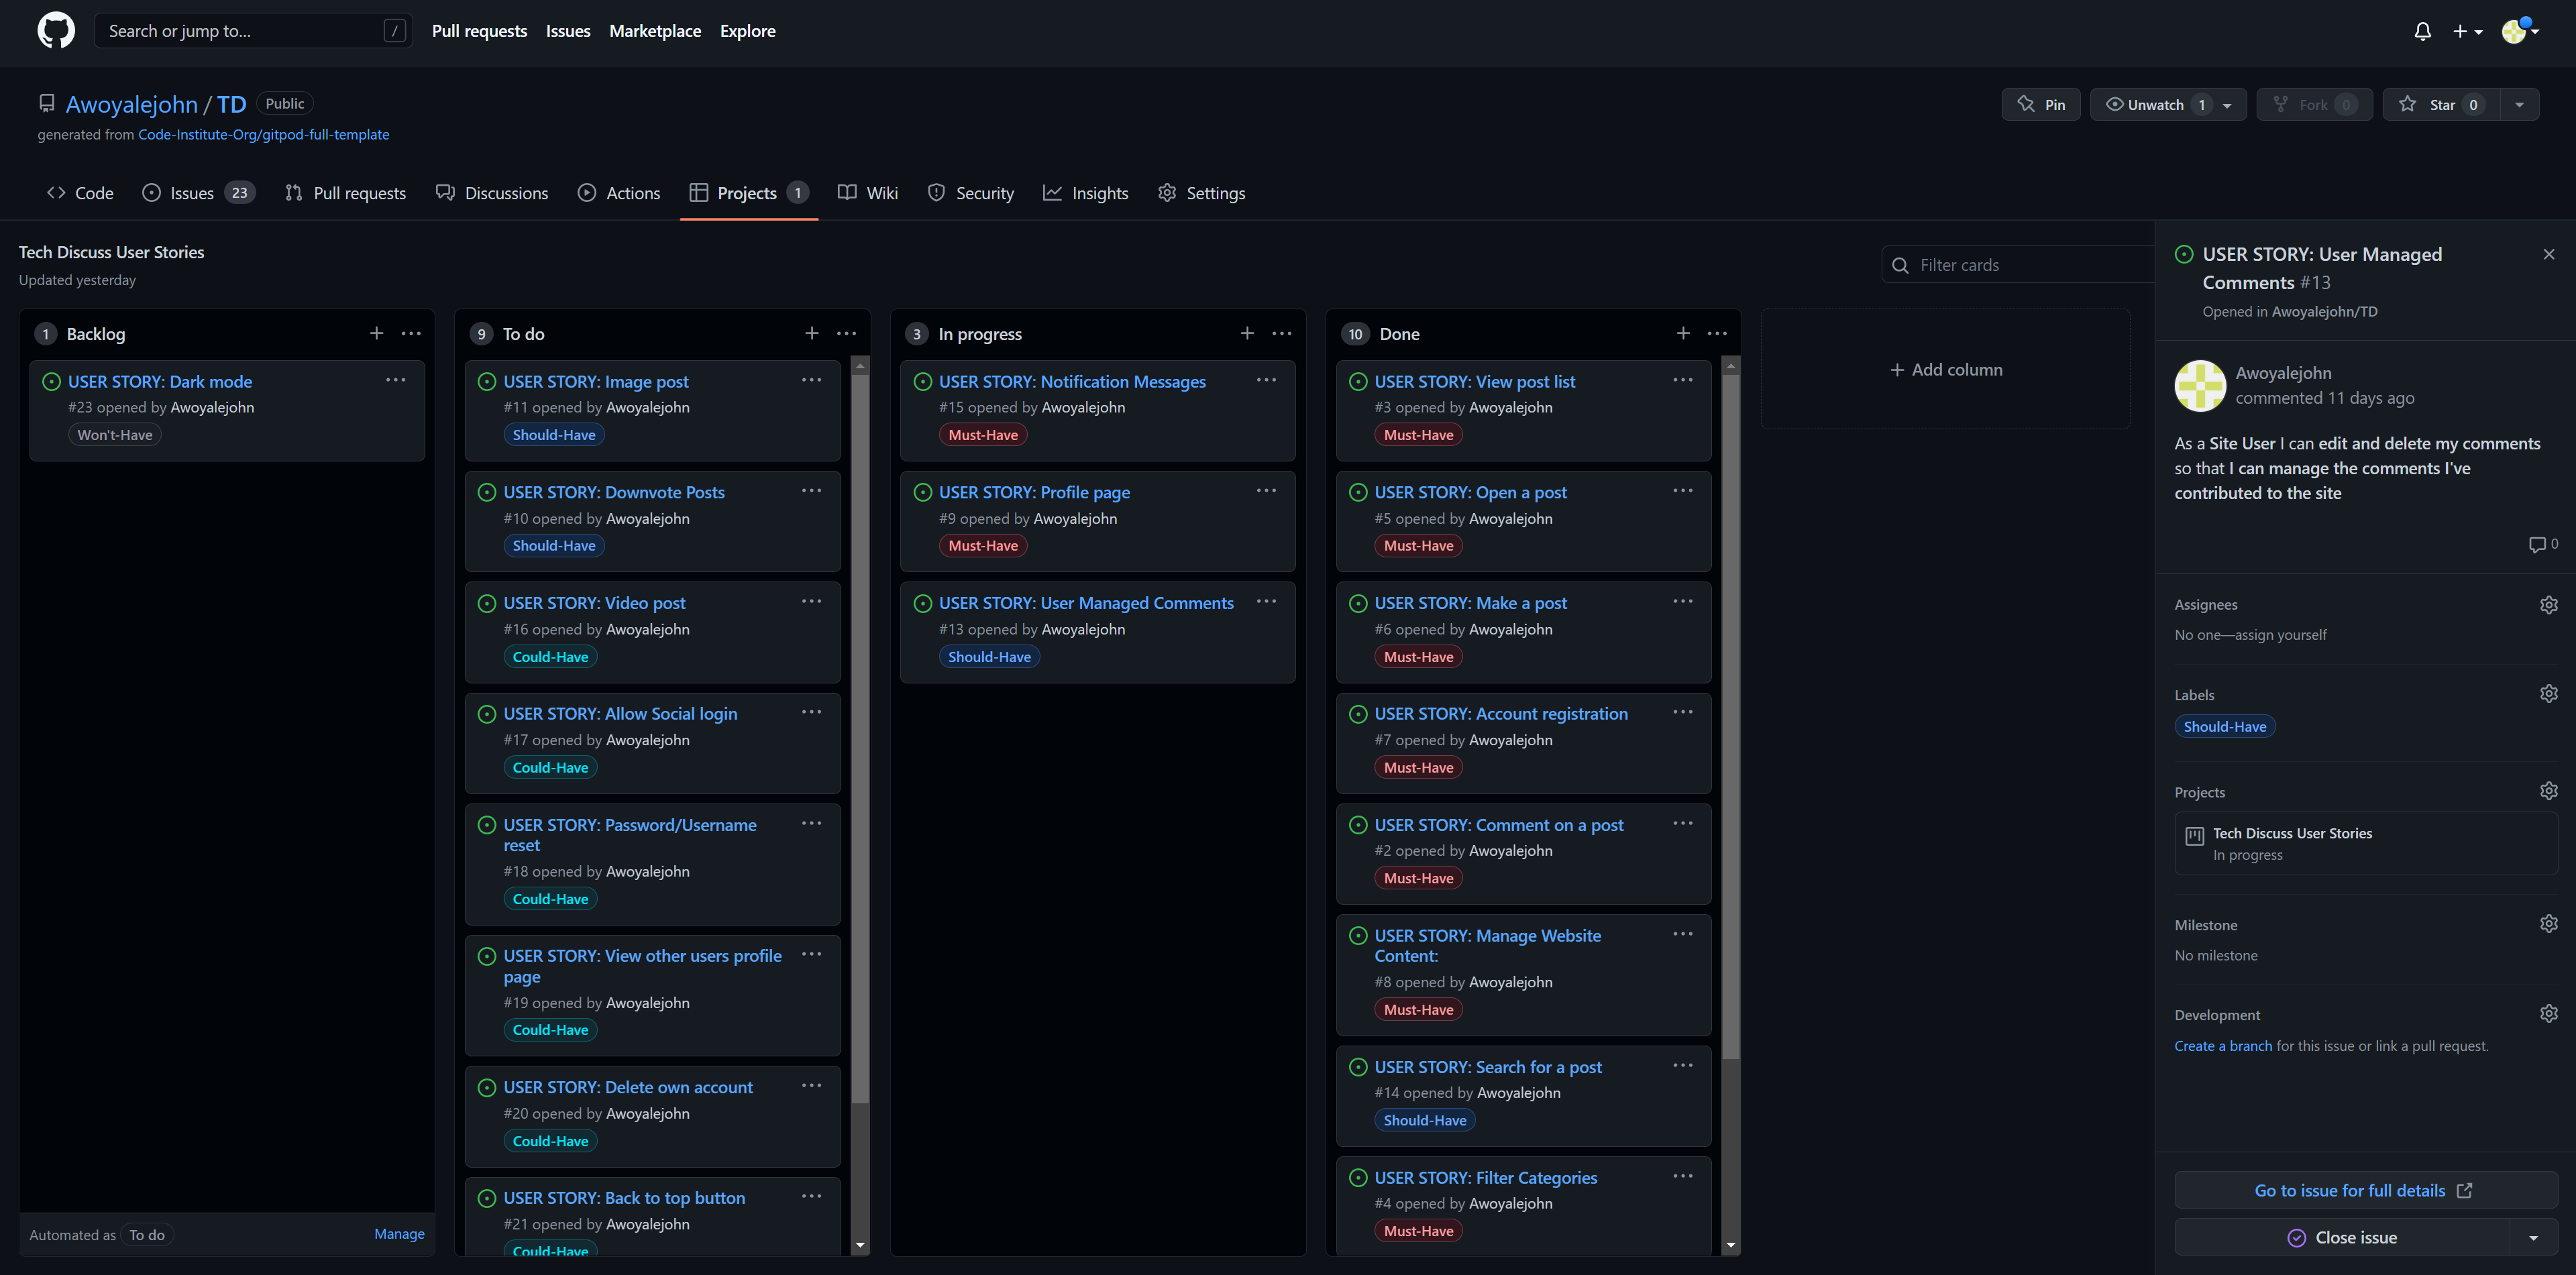Click Milestone gear icon
The height and width of the screenshot is (1275, 2576).
coord(2548,924)
